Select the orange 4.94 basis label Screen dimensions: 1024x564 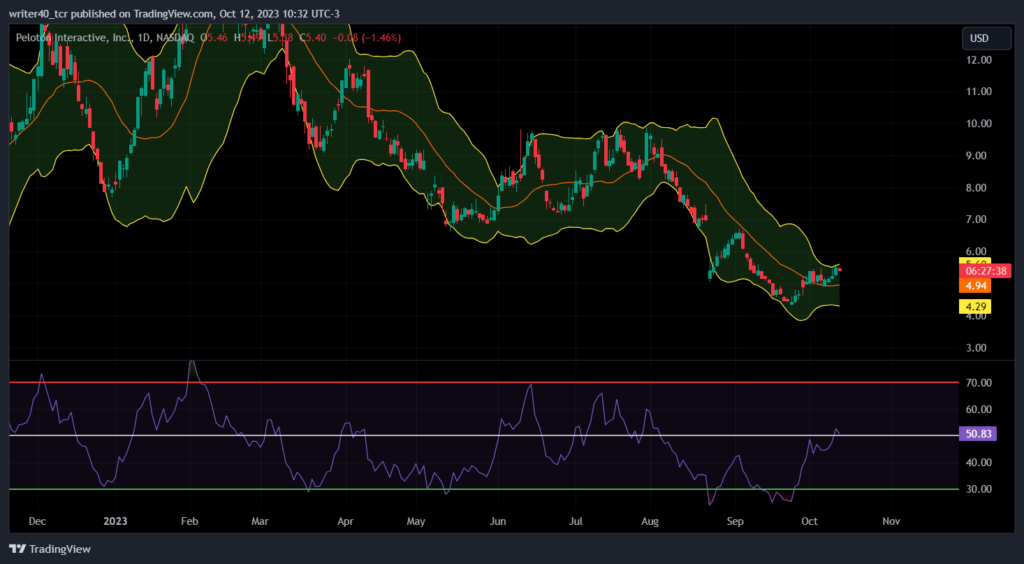coord(974,285)
